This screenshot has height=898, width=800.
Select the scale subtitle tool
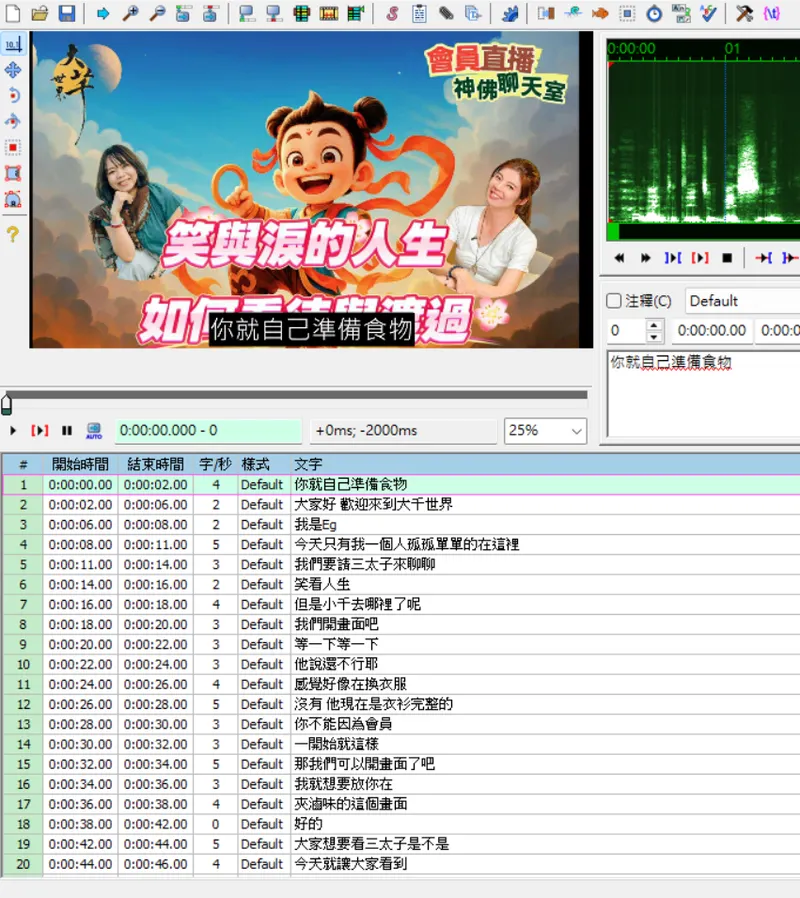13,147
